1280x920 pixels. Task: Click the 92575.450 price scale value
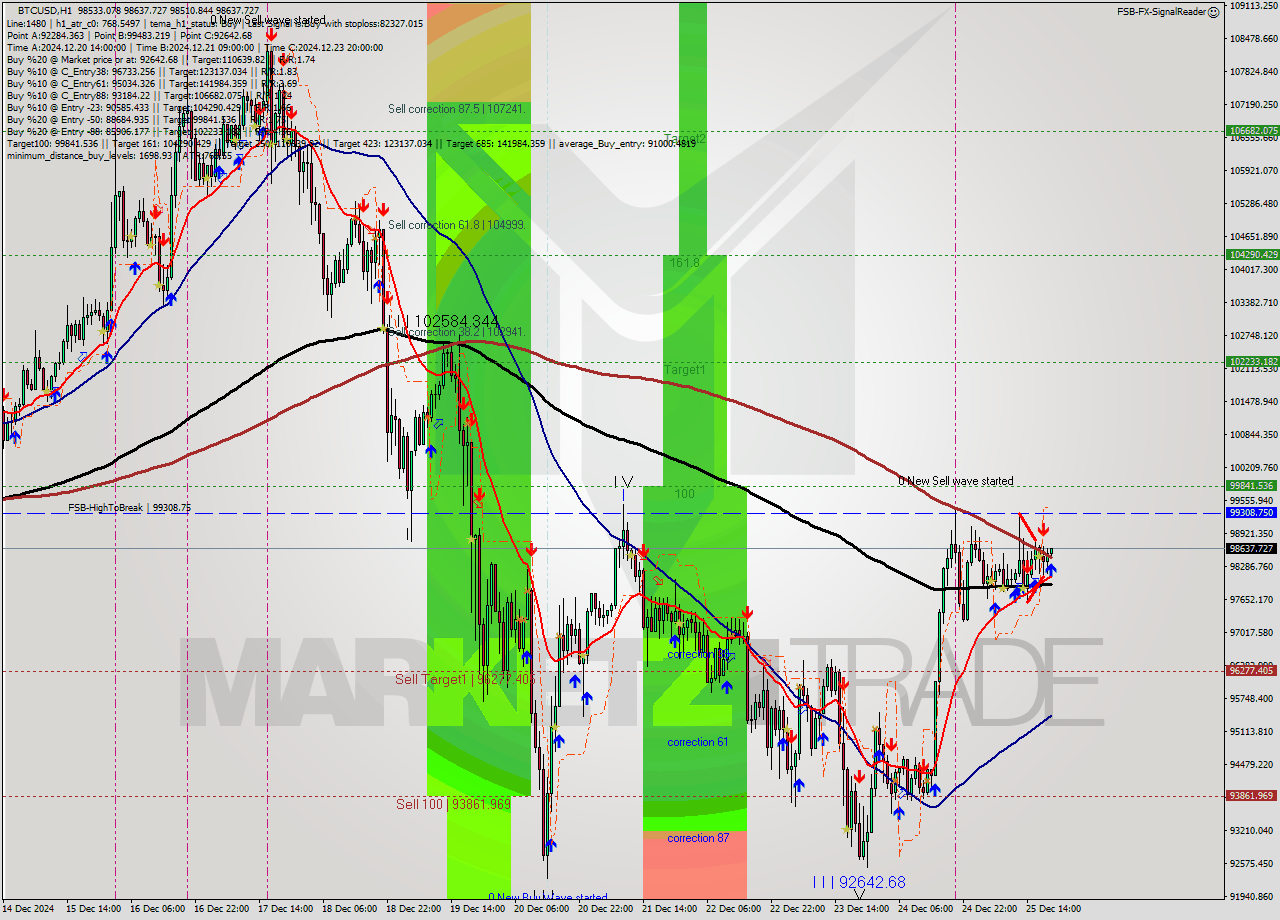1253,863
